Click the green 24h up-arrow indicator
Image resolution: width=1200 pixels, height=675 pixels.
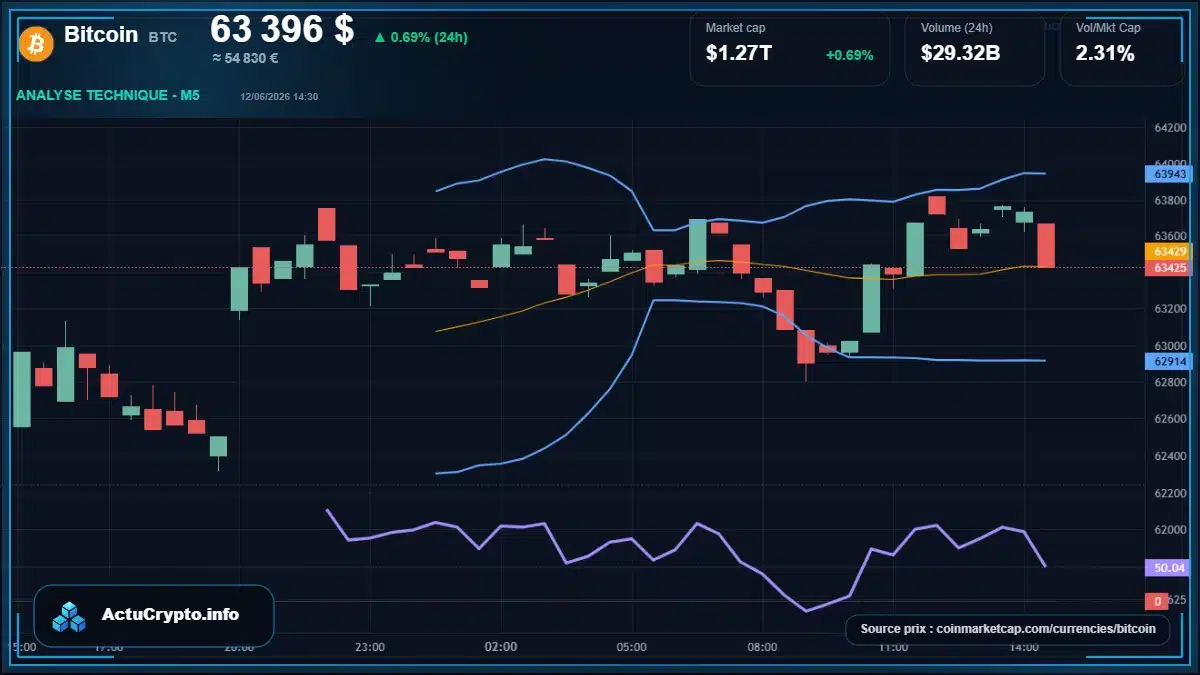(379, 38)
